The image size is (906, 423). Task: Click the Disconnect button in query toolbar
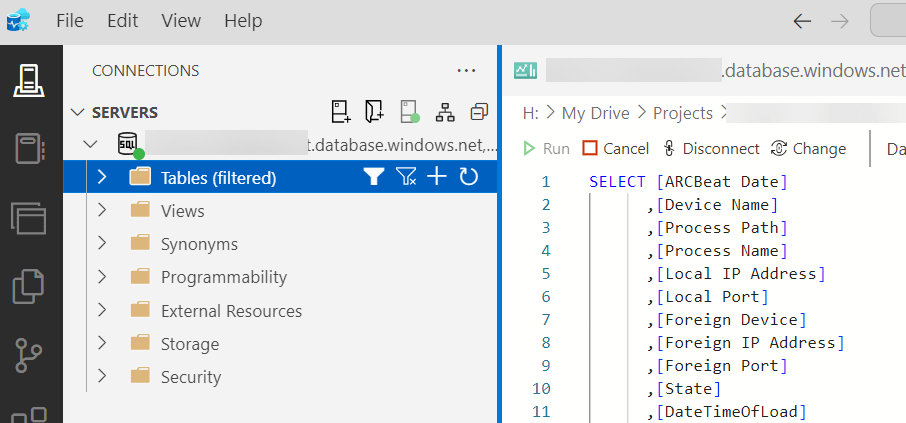tap(710, 148)
